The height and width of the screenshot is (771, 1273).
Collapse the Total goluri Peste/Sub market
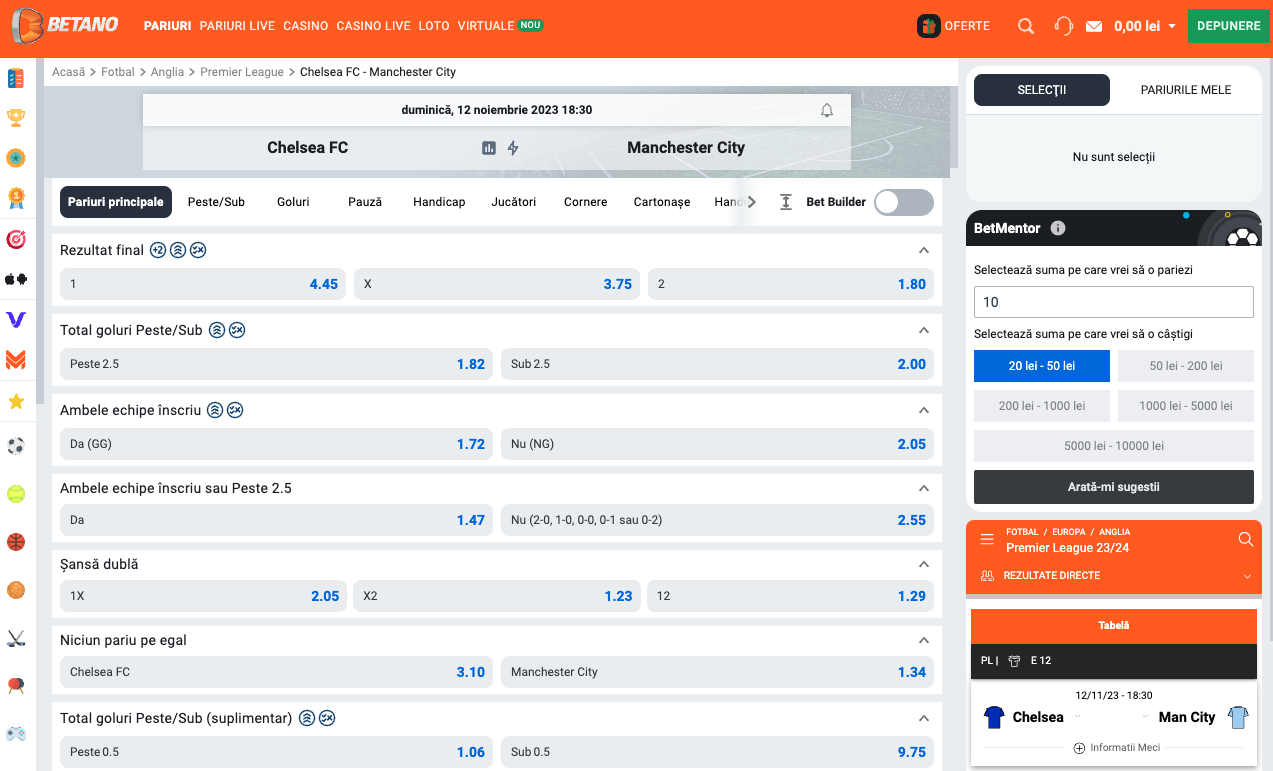coord(924,330)
